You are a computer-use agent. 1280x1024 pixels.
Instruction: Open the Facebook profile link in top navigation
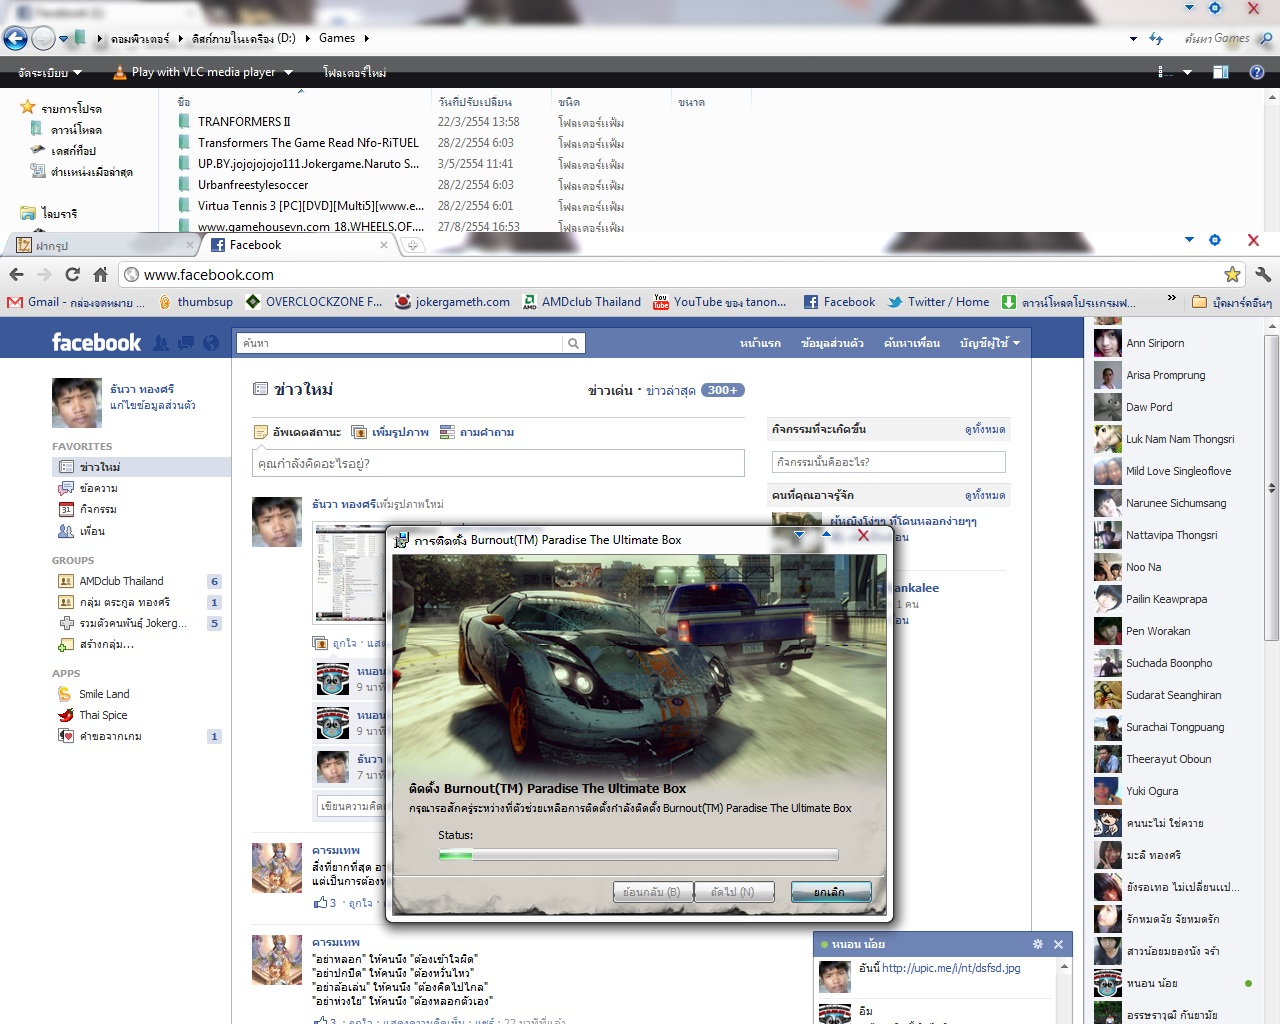(x=832, y=343)
